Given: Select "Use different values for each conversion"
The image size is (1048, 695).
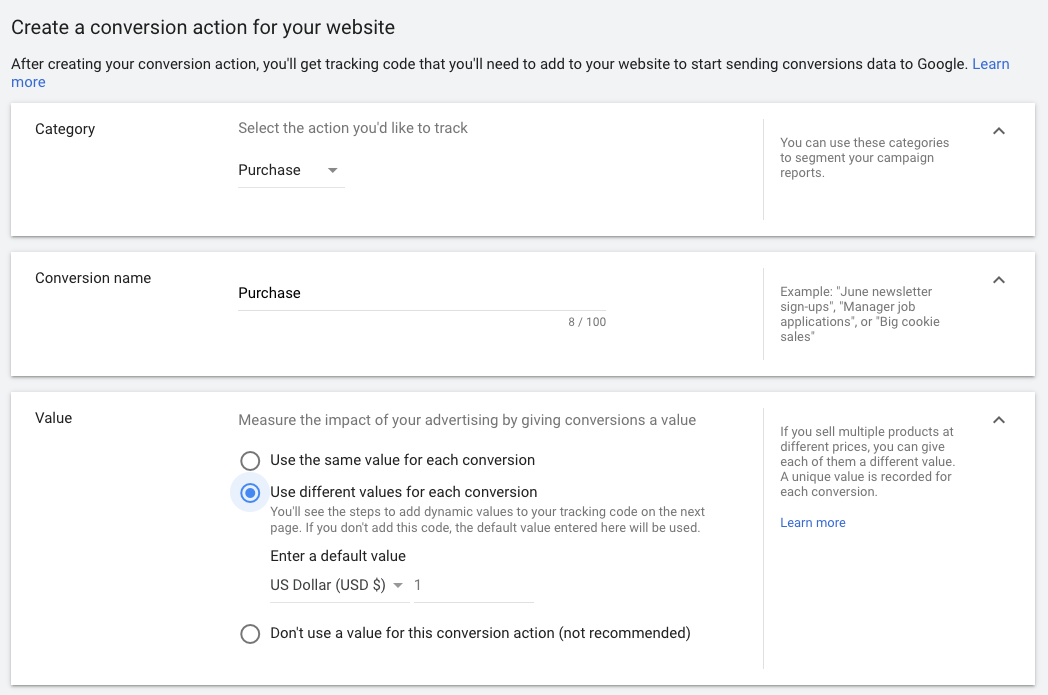Looking at the screenshot, I should (250, 492).
